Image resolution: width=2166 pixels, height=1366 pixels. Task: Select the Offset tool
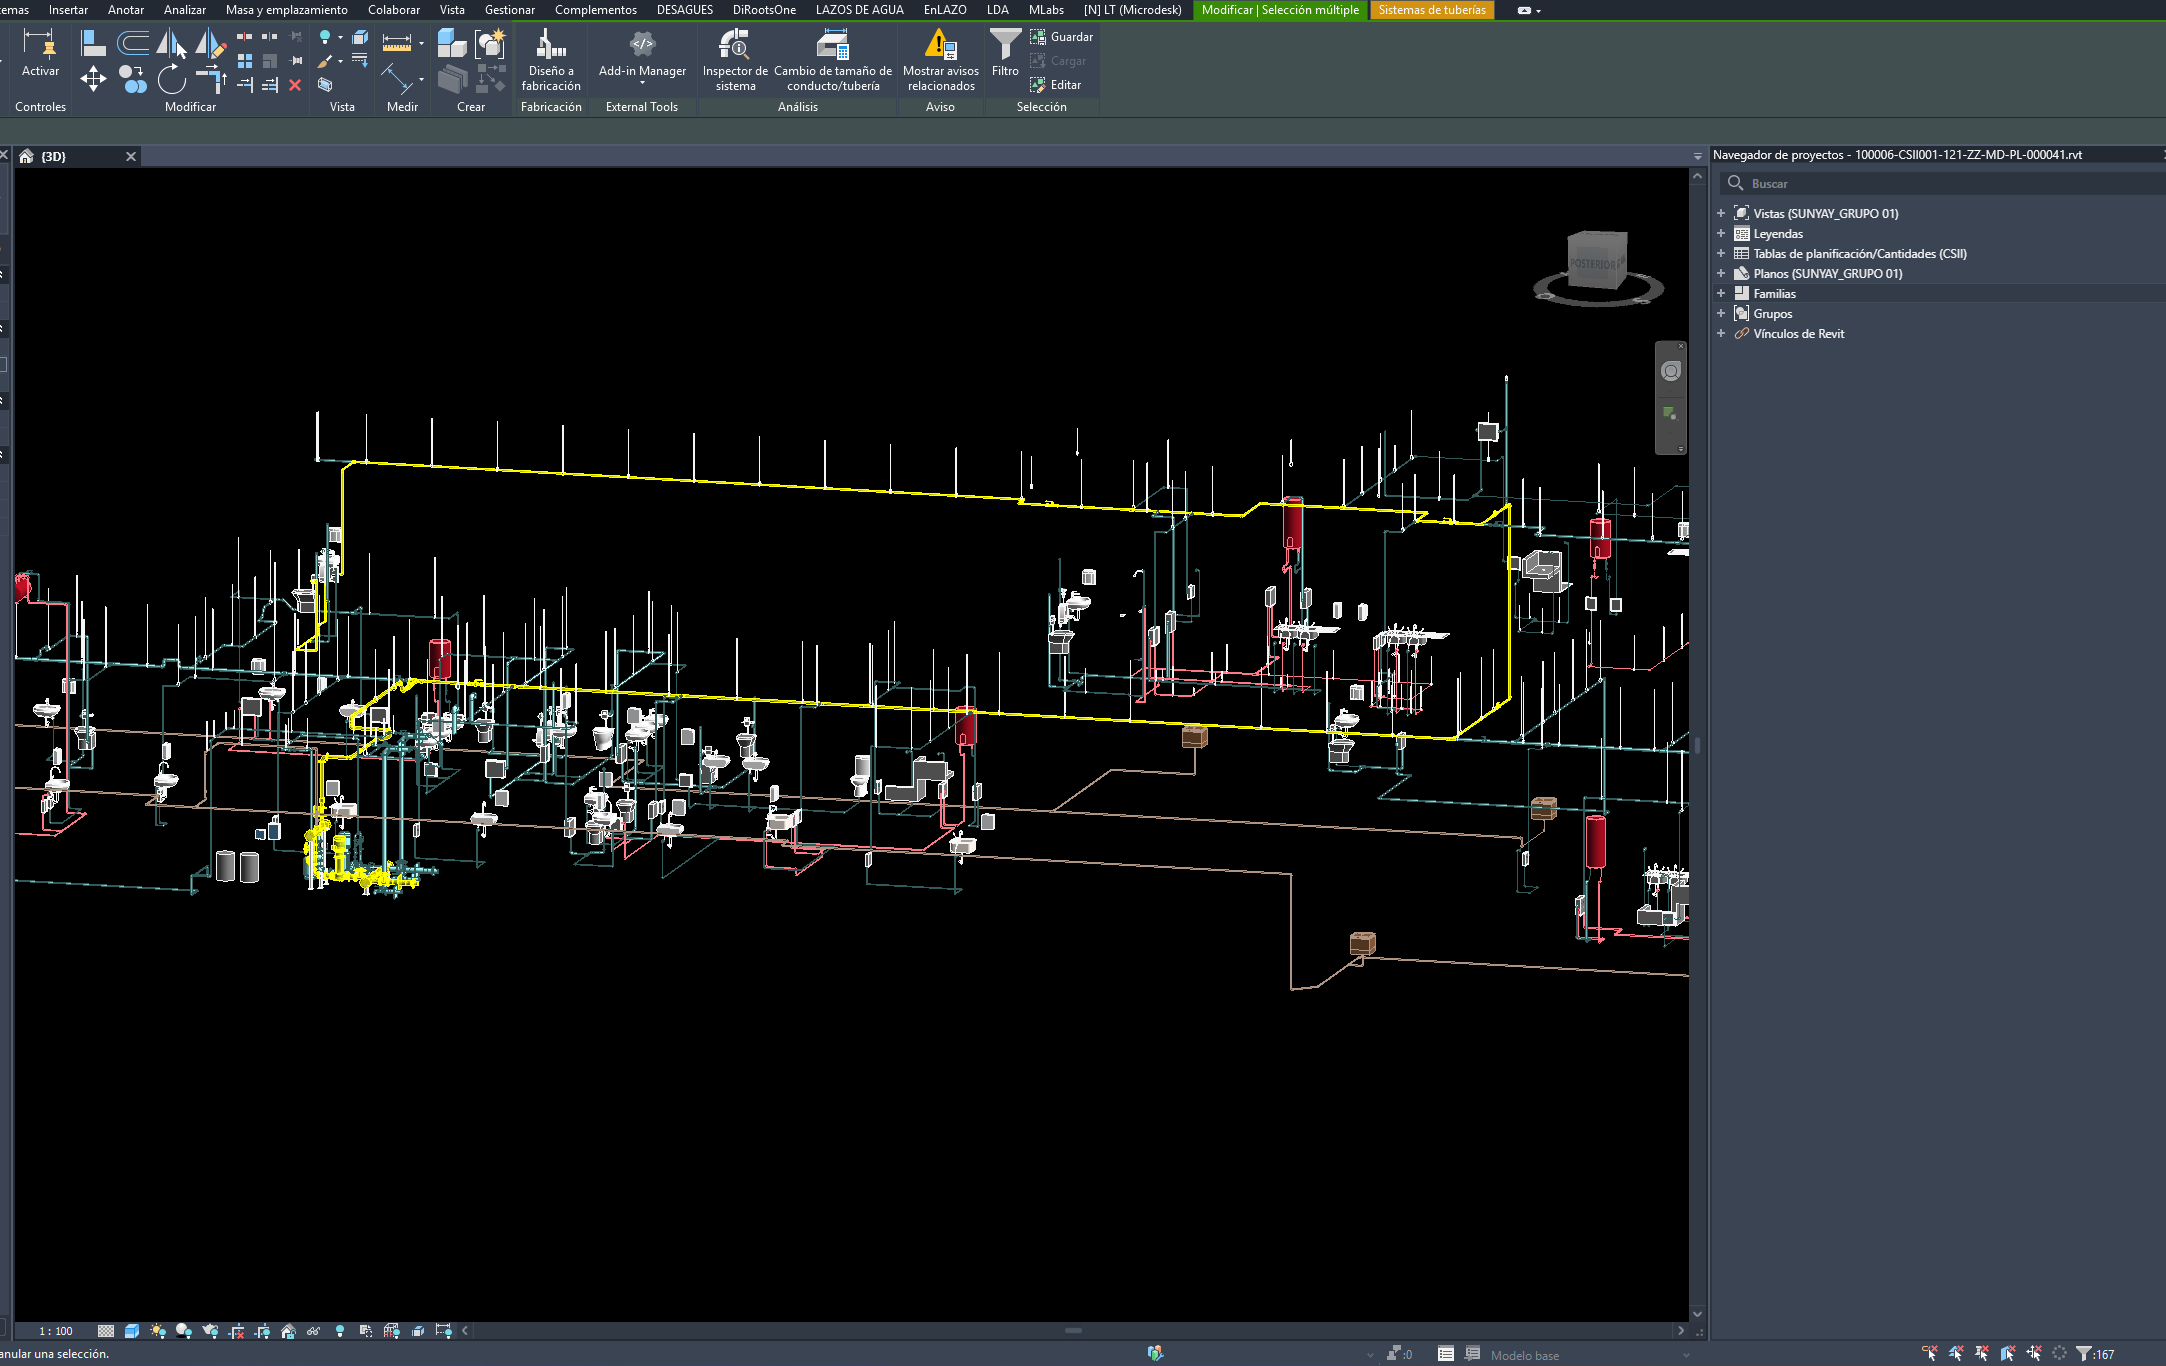(x=132, y=43)
